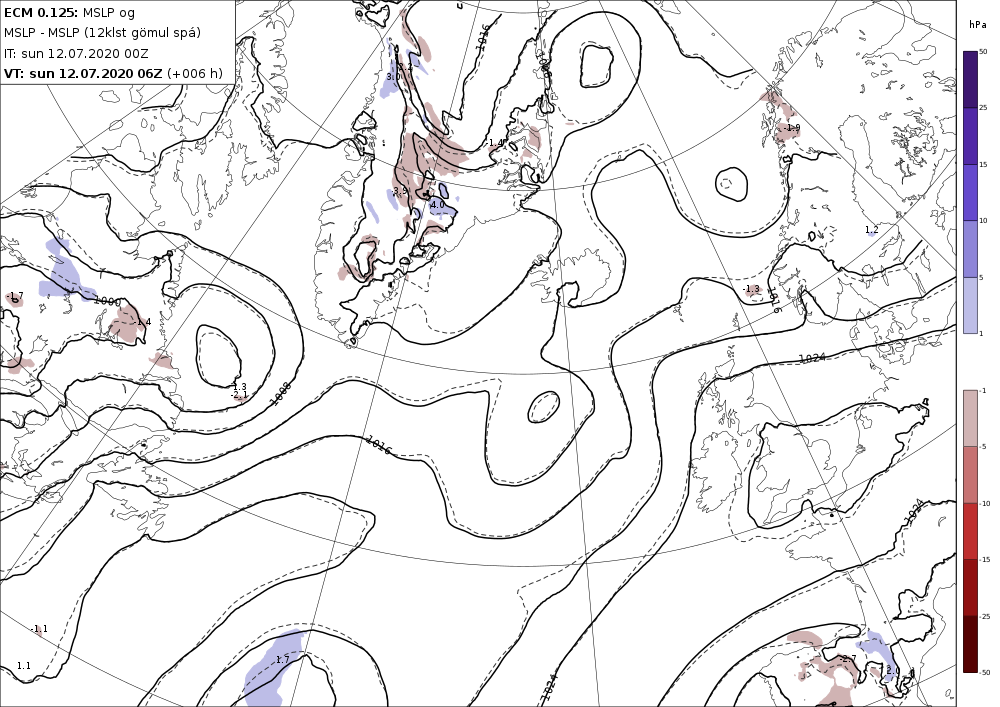Click the darkest purple legend band between 25 and 50
Screen dimensions: 1000x707
pos(970,80)
